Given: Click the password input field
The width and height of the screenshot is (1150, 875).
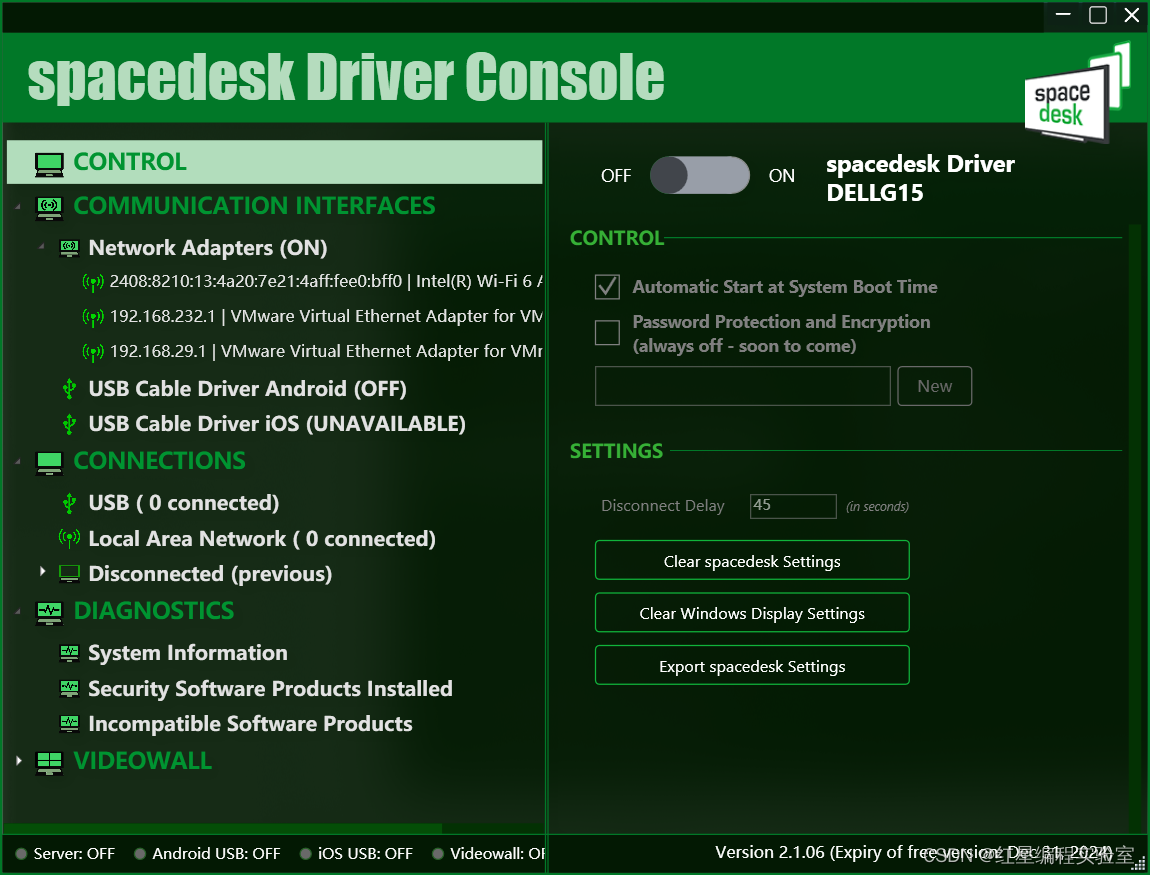Looking at the screenshot, I should coord(742,386).
